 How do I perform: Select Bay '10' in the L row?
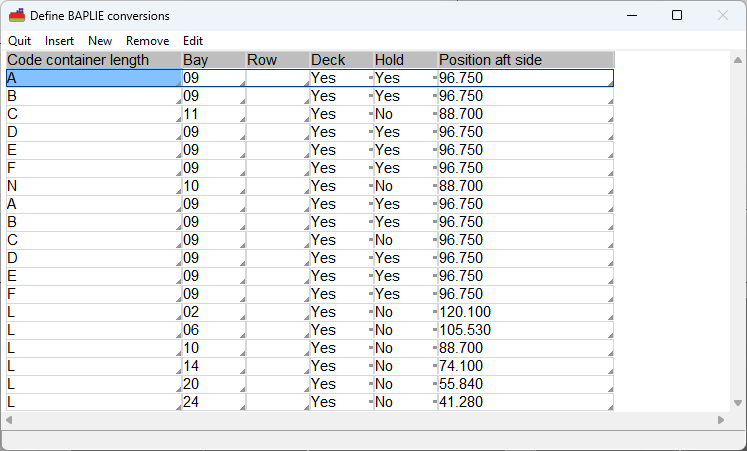pyautogui.click(x=214, y=348)
